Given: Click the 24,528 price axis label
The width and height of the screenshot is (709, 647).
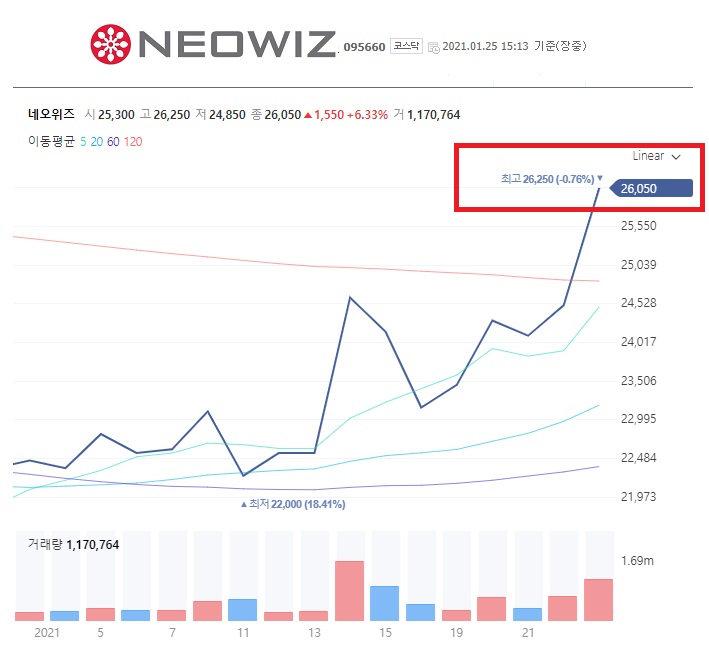Looking at the screenshot, I should click(638, 303).
